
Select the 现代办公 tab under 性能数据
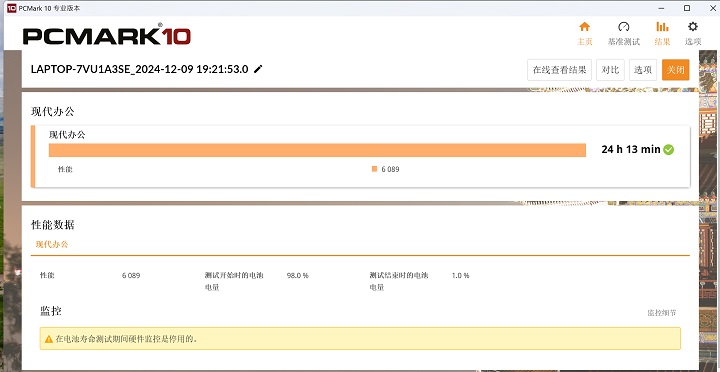(x=52, y=244)
